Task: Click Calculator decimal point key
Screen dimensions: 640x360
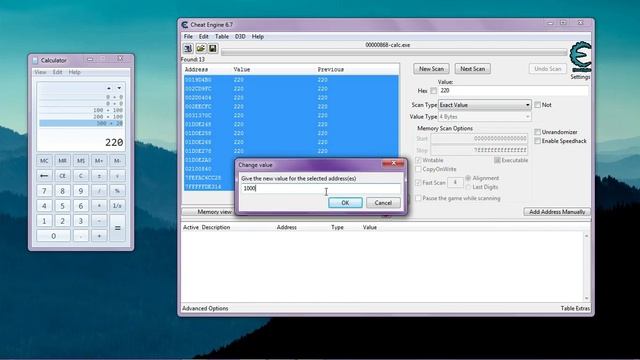Action: coord(81,236)
